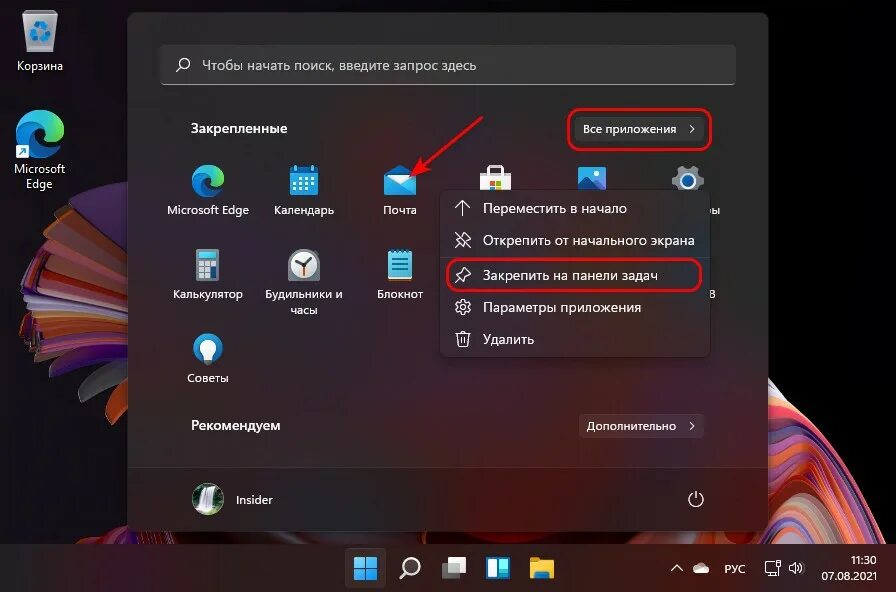The width and height of the screenshot is (896, 592).
Task: Open the clock showing 11:30
Action: tap(849, 568)
